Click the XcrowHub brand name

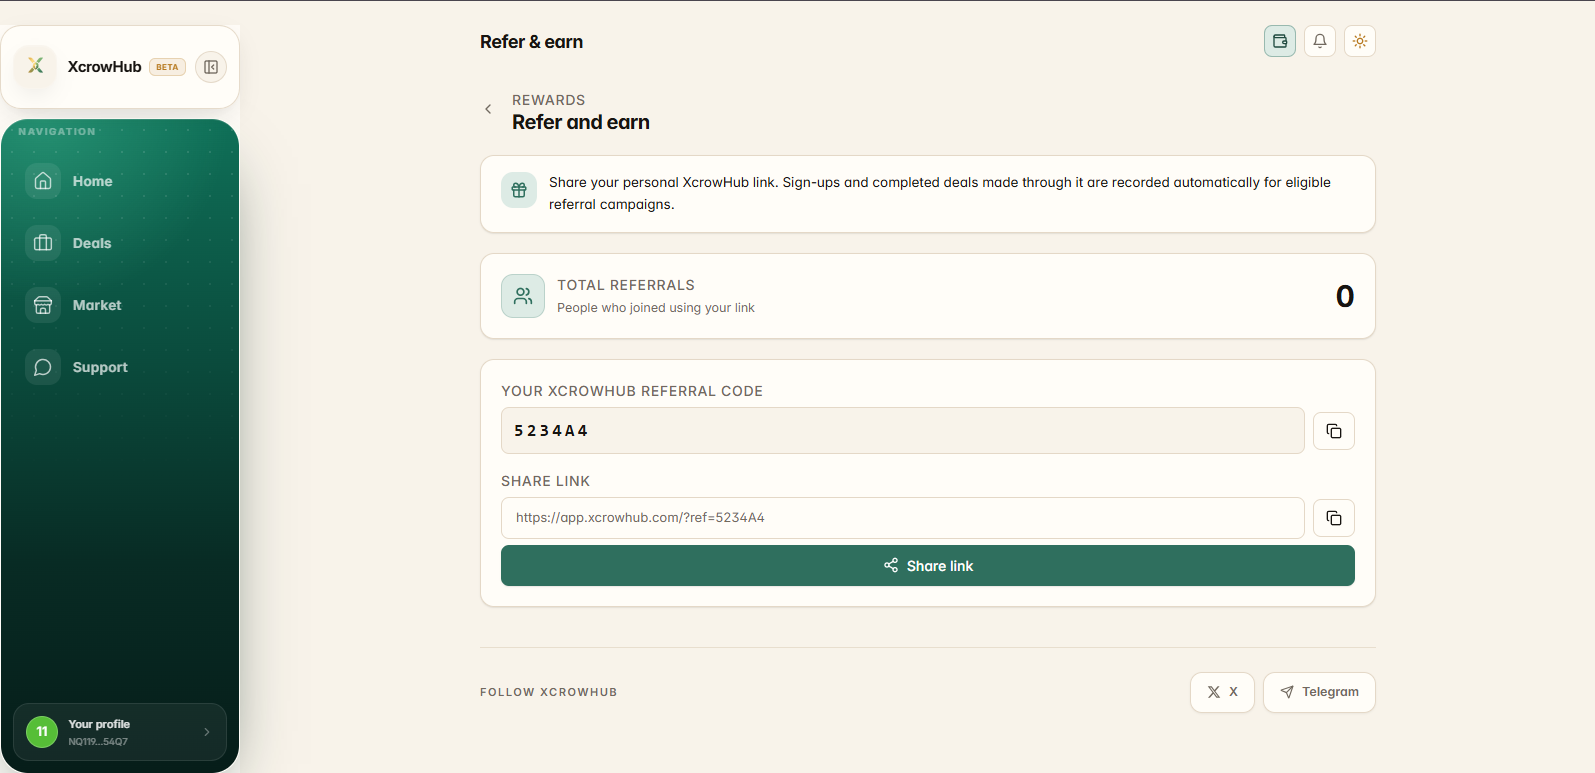pos(105,67)
